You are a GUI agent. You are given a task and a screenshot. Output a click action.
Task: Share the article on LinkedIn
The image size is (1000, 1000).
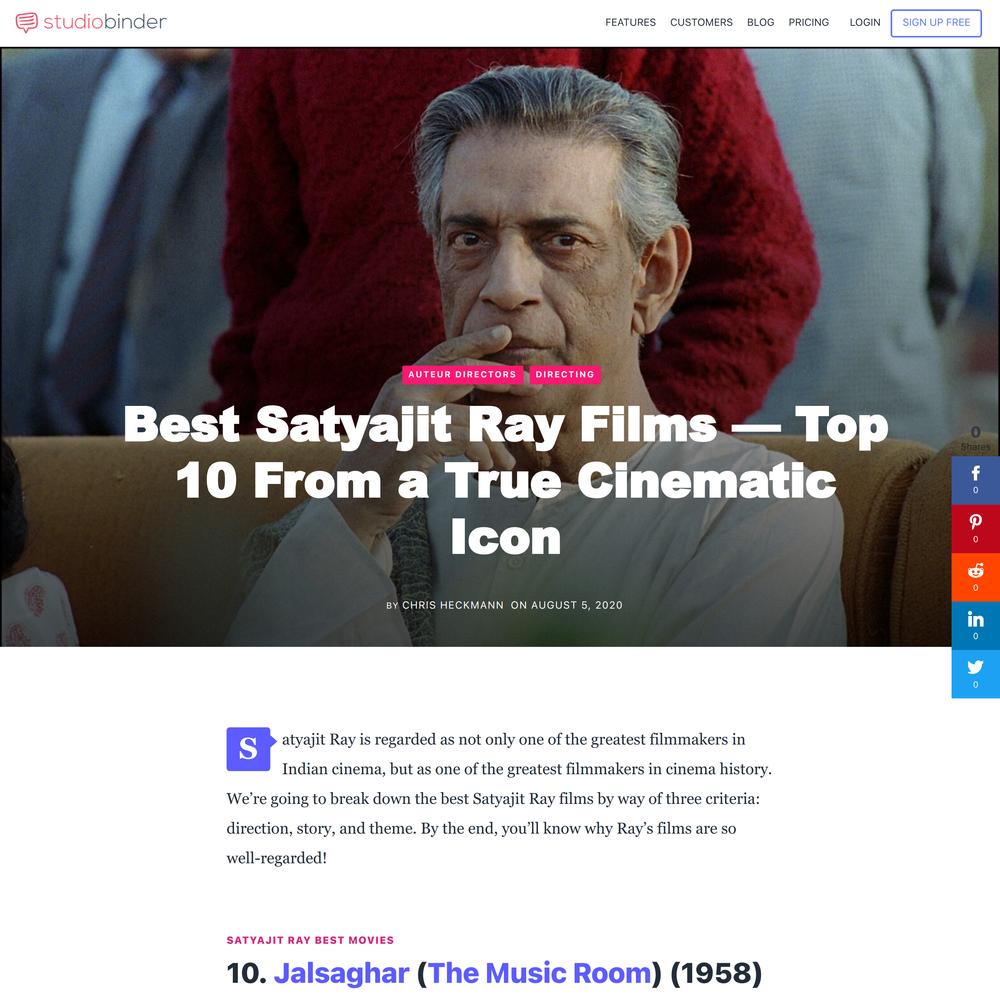point(975,626)
